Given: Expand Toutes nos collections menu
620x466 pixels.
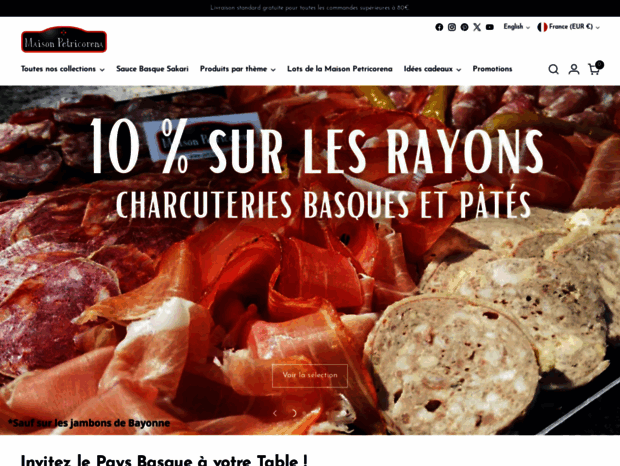Looking at the screenshot, I should point(63,69).
